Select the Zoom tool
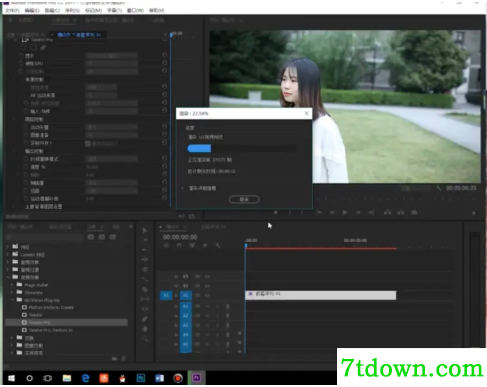Viewport: 487px width, 387px height. tap(144, 338)
